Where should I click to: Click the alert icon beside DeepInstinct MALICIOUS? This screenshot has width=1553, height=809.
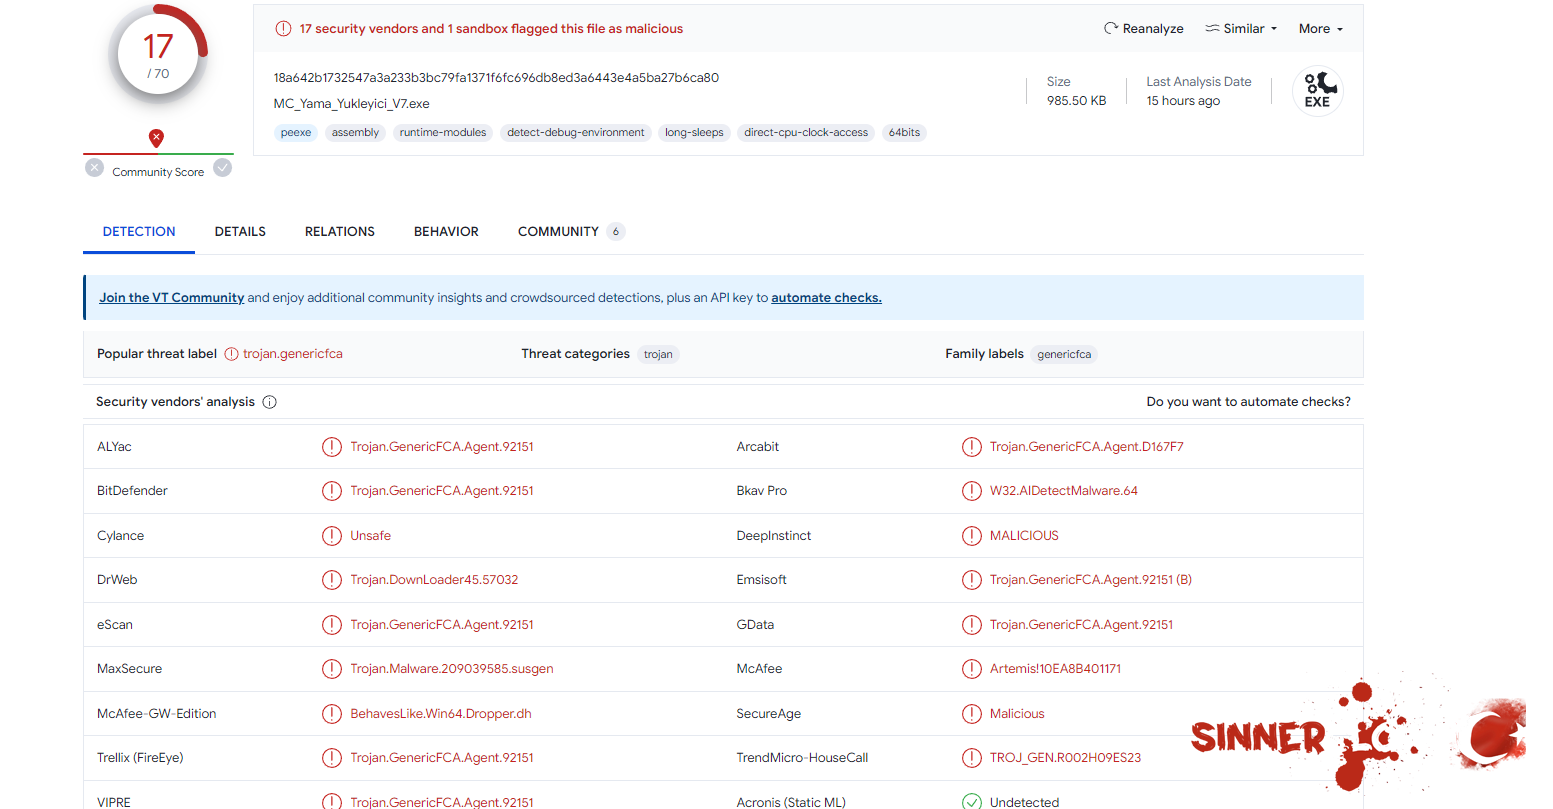972,536
